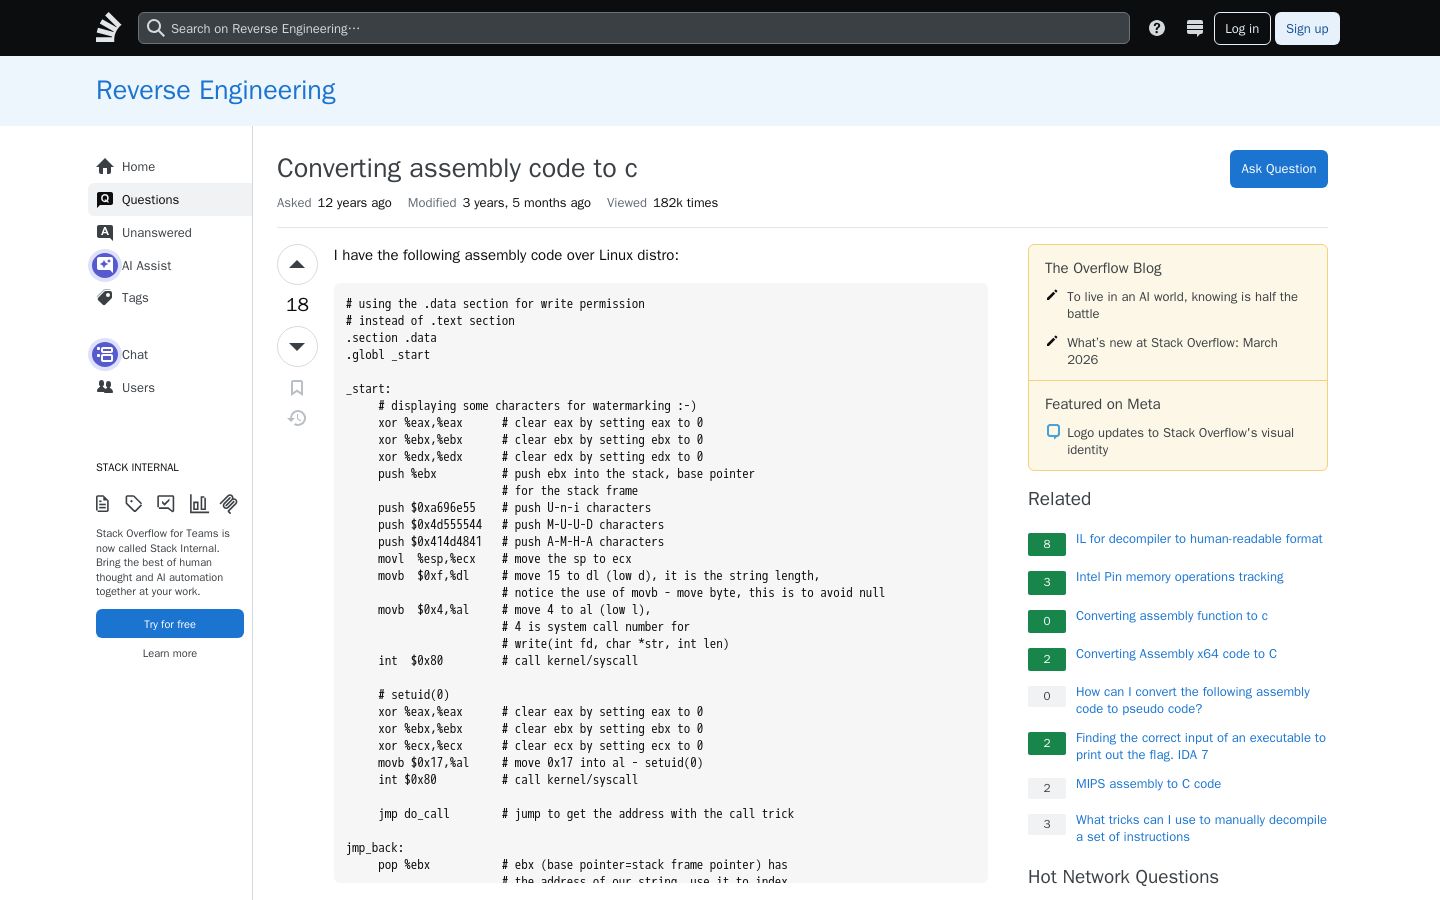1440x900 pixels.
Task: Click the Users people icon
Action: [x=105, y=387]
